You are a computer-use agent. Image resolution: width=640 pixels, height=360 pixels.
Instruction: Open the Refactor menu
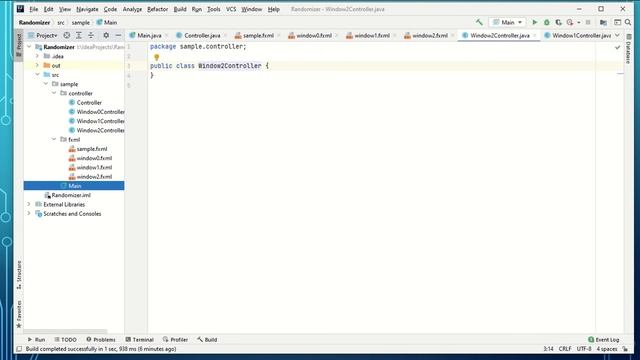click(x=157, y=9)
